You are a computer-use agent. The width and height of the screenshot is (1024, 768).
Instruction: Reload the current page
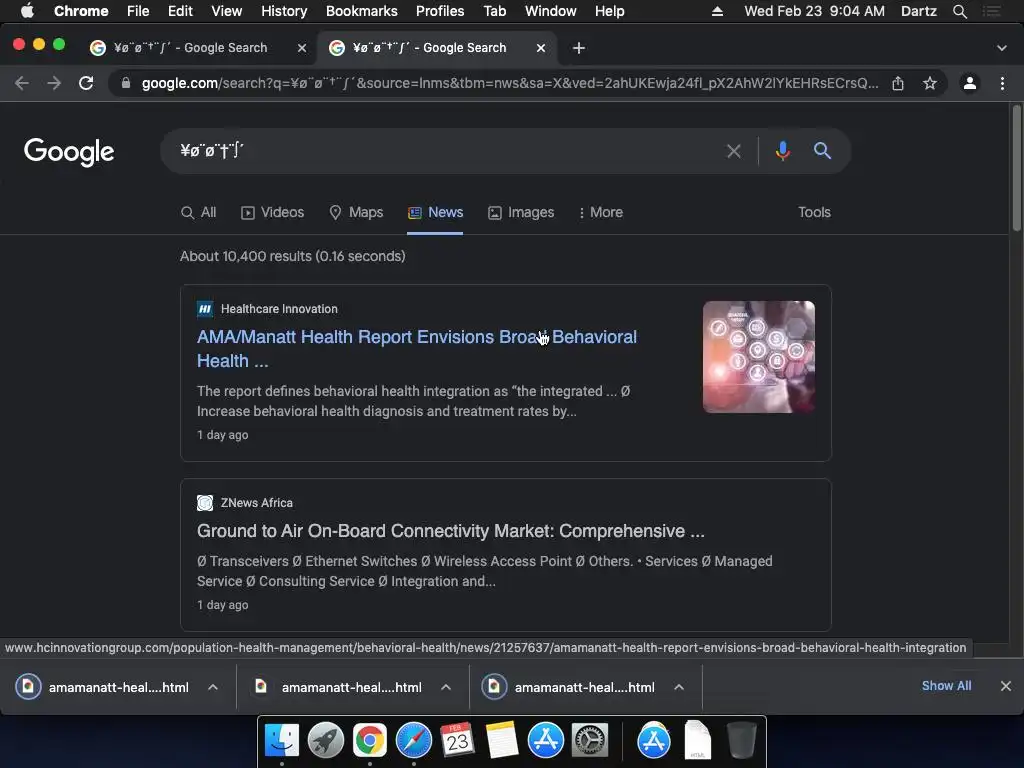86,83
